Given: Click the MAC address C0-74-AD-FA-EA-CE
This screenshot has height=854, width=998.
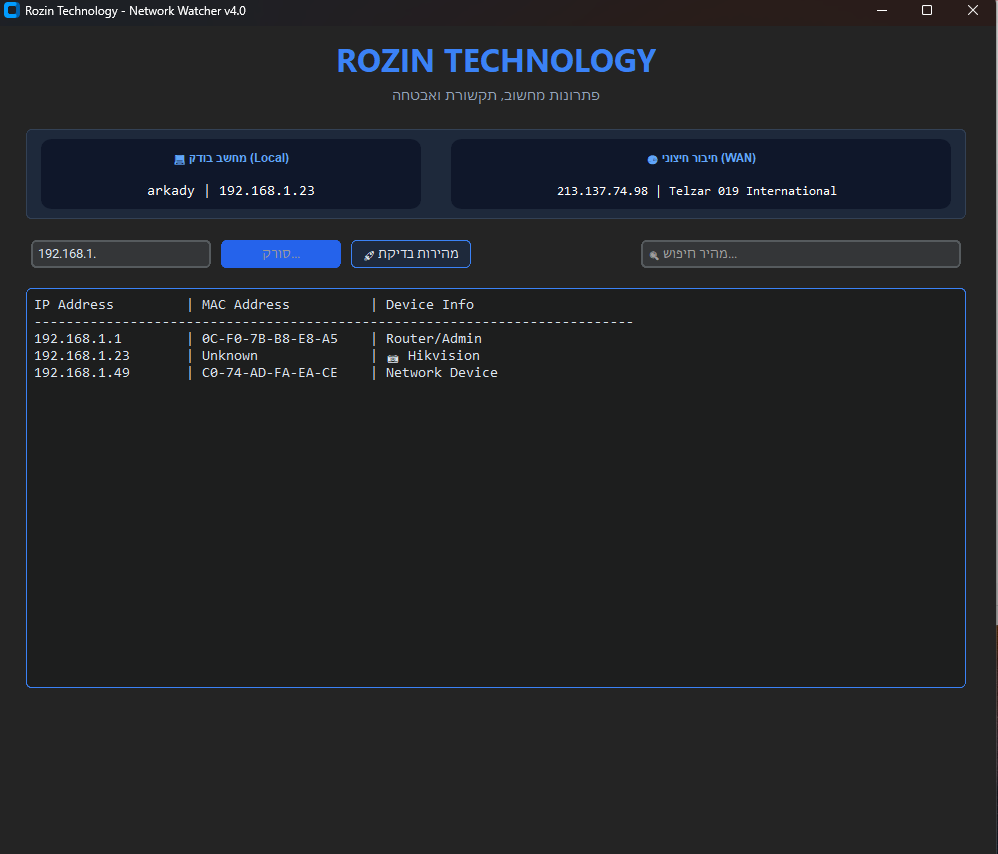Looking at the screenshot, I should (269, 373).
